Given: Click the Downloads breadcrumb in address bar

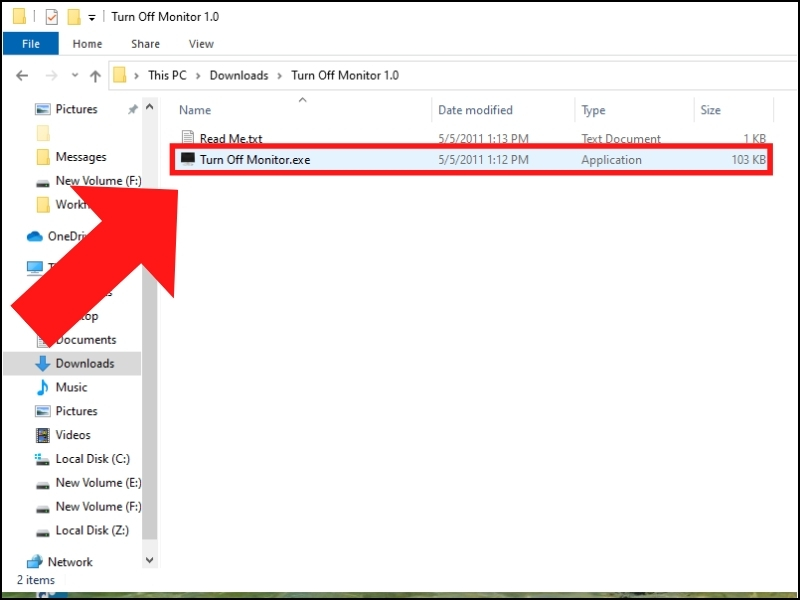Looking at the screenshot, I should tap(239, 76).
